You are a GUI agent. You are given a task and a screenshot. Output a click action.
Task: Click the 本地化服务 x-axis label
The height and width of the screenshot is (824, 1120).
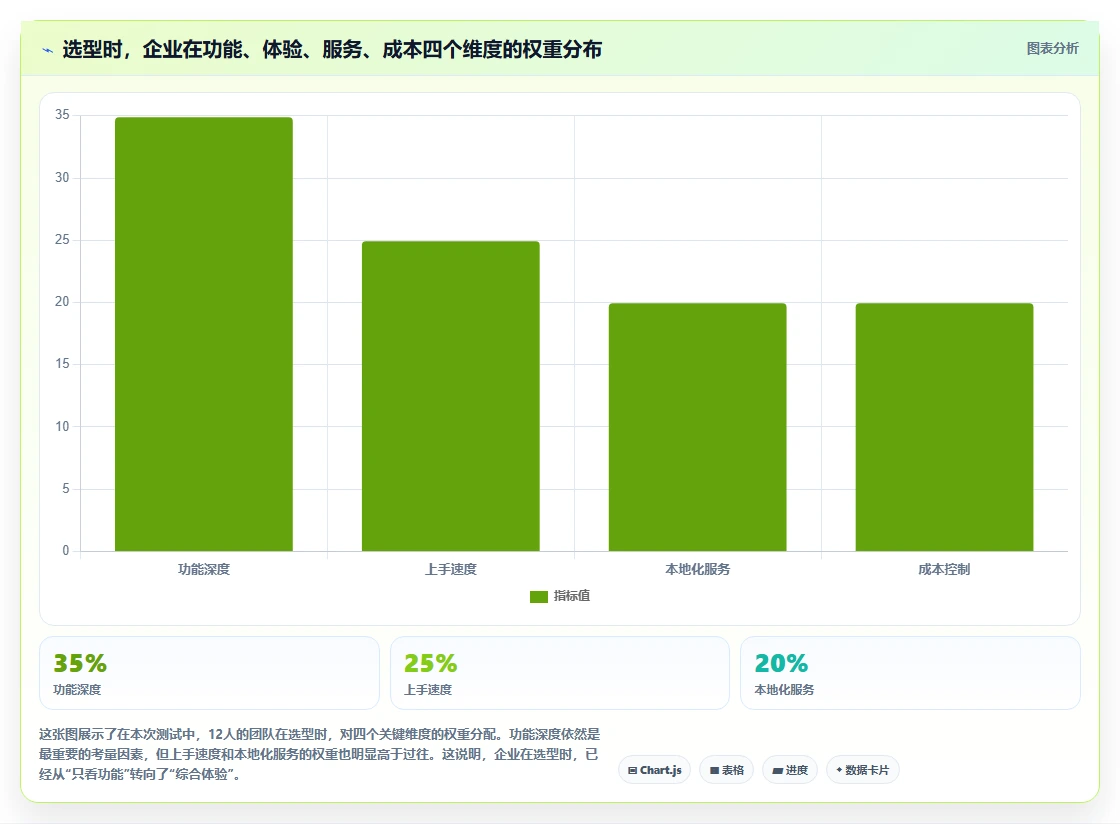click(x=697, y=569)
